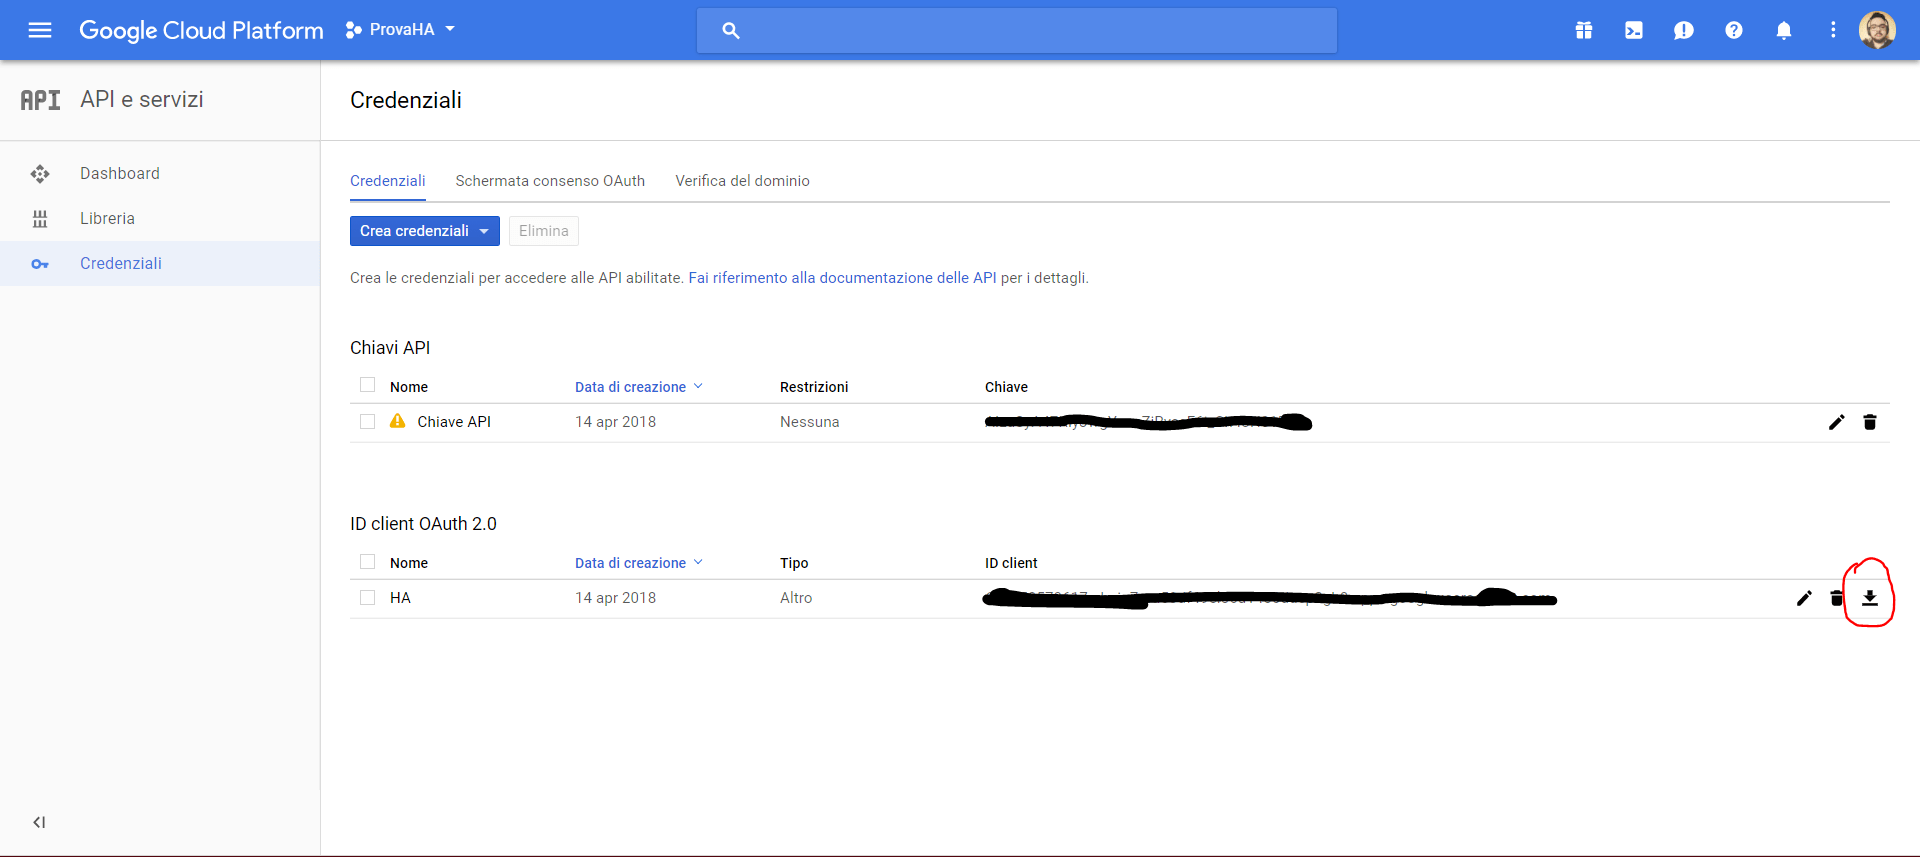Edit the HA OAuth client

(1803, 598)
